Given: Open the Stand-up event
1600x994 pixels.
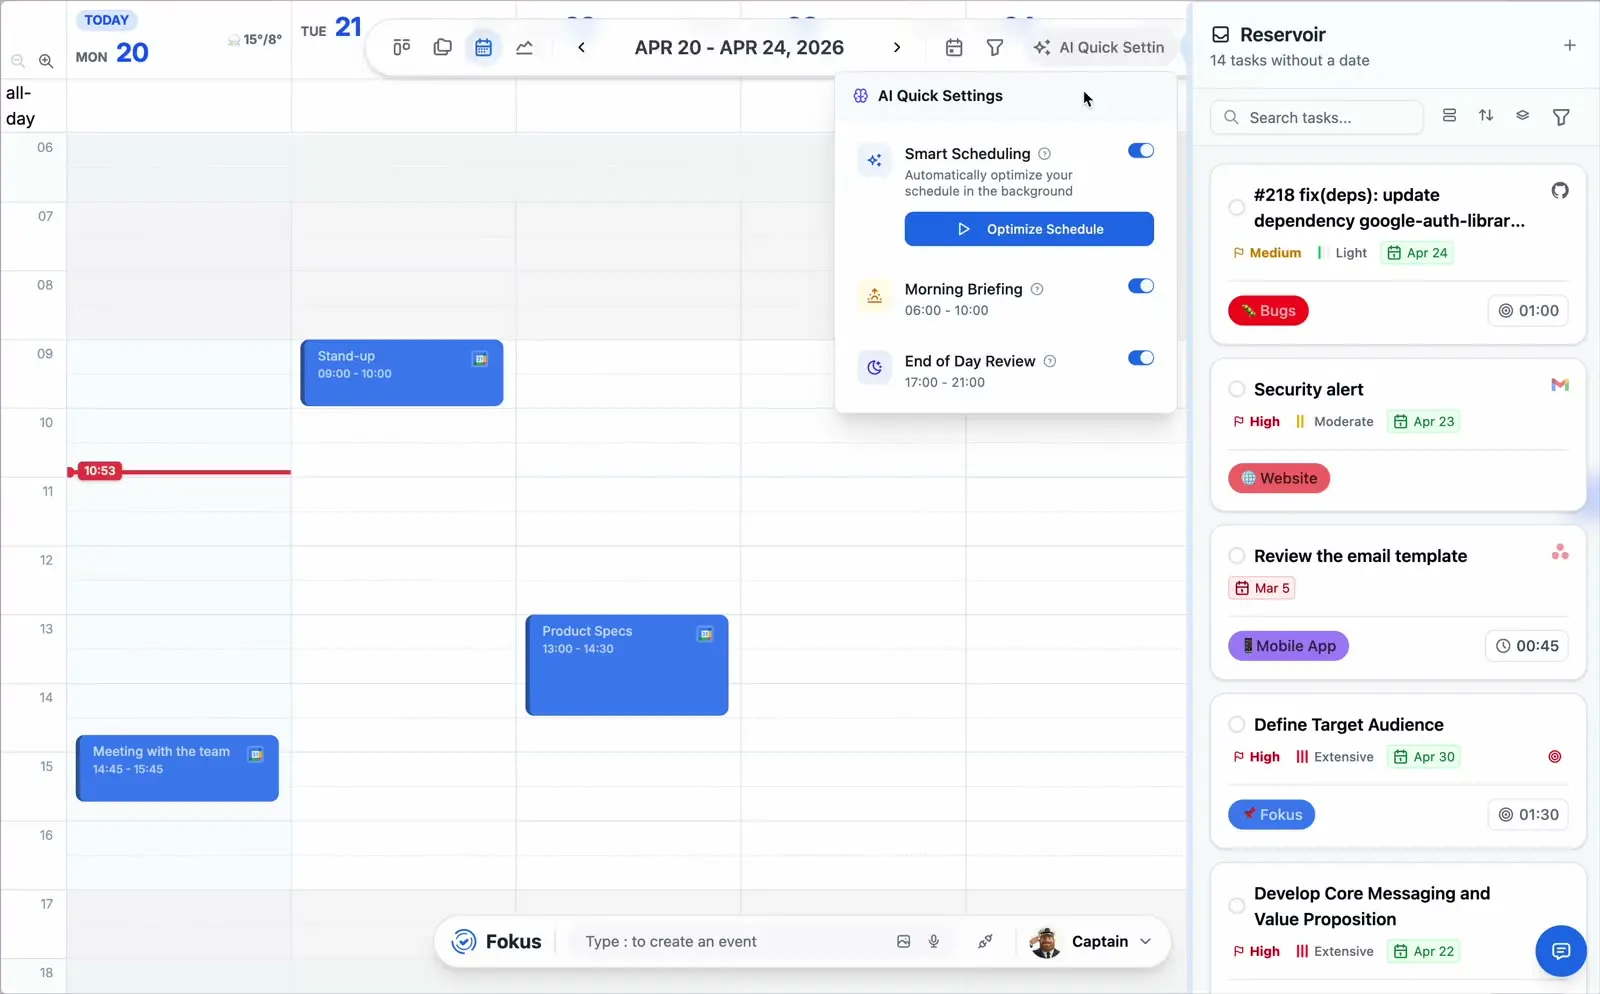Looking at the screenshot, I should tap(402, 373).
